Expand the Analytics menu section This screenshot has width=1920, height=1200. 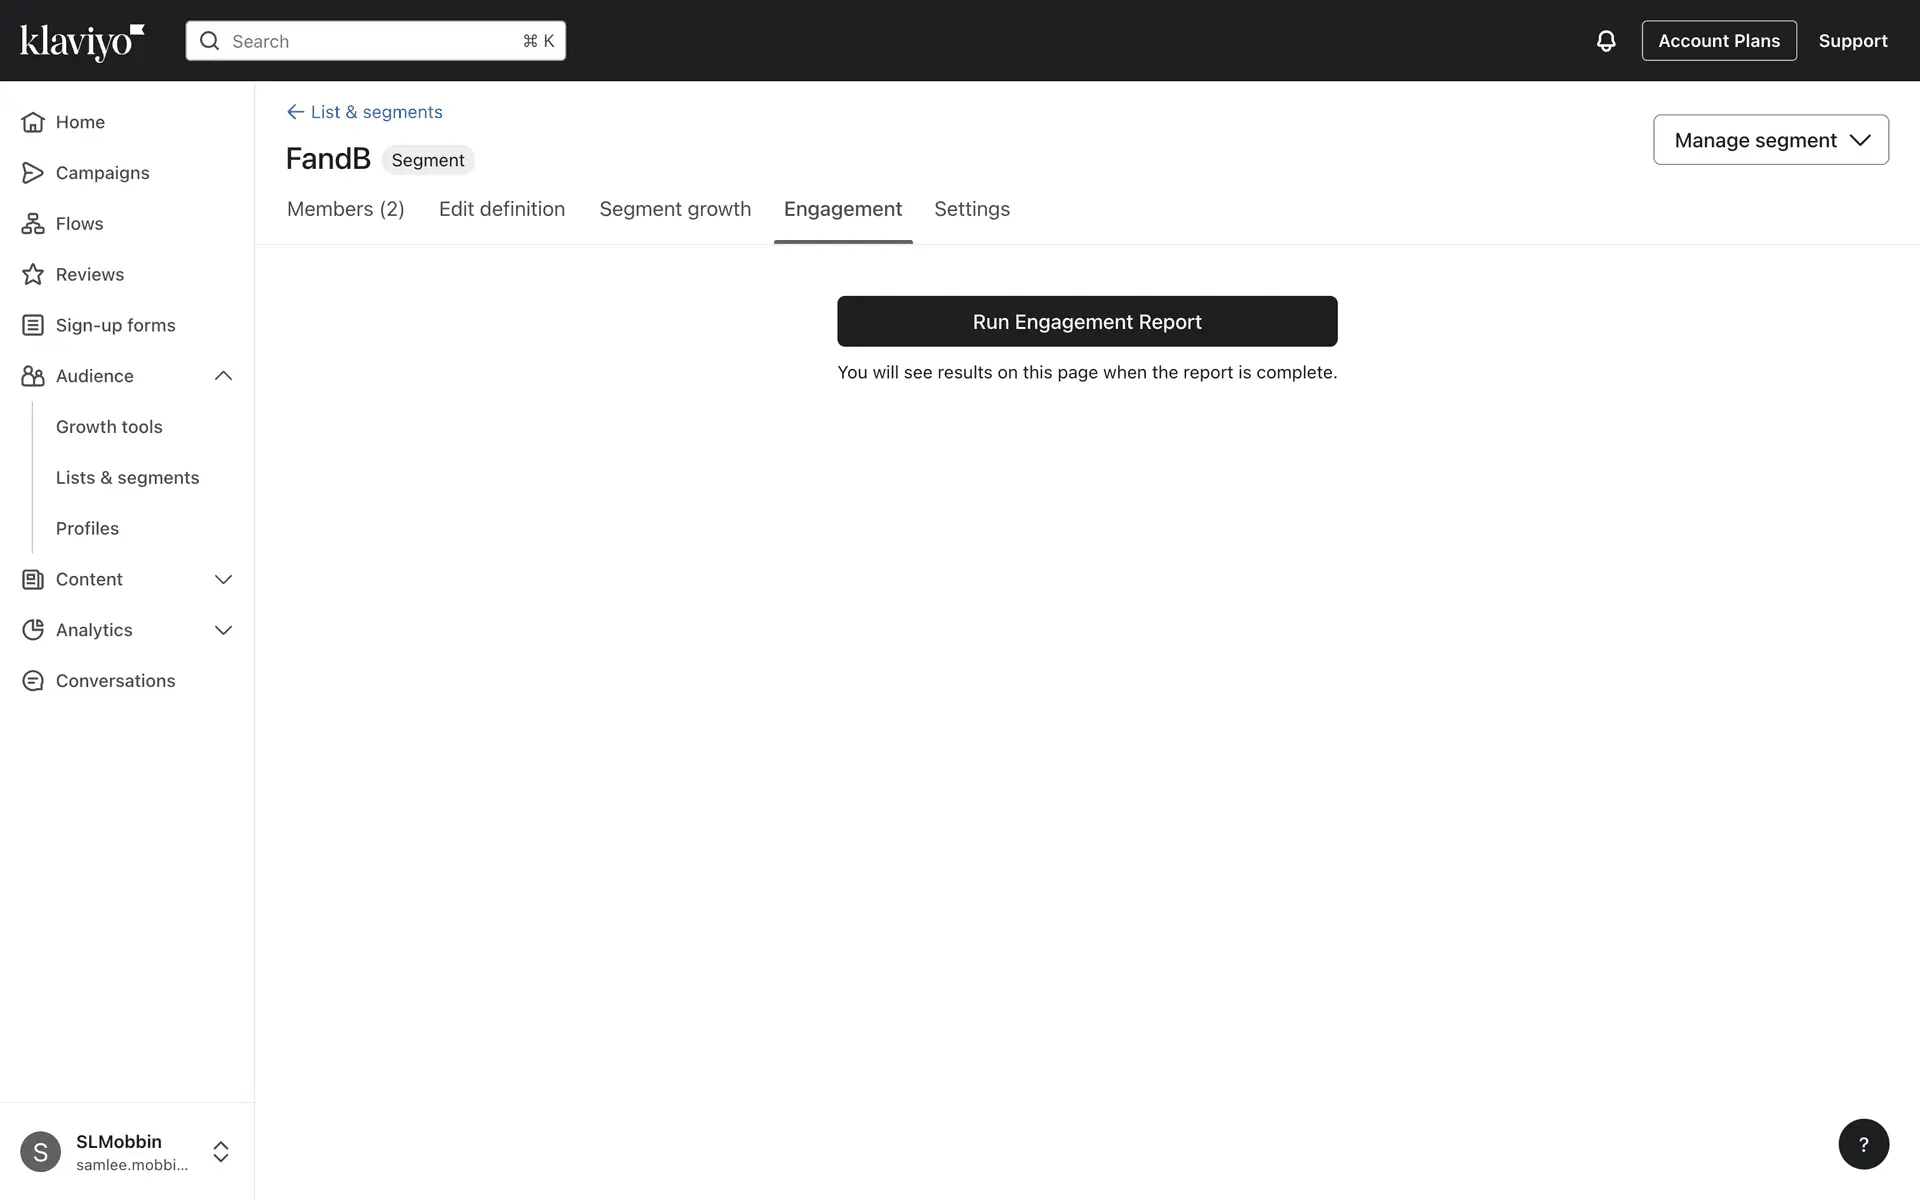[x=223, y=630]
